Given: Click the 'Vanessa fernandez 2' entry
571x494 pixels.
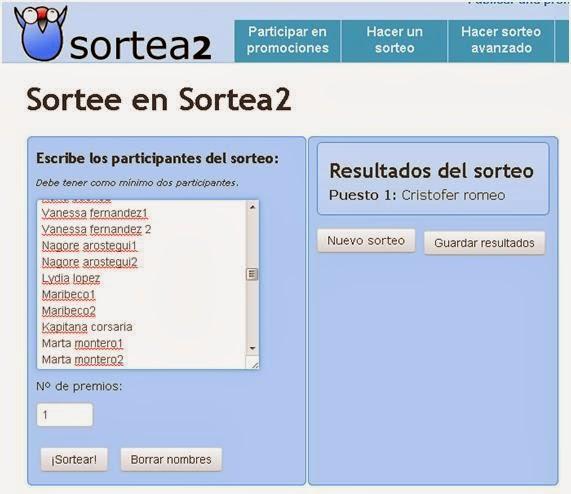Looking at the screenshot, I should click(97, 229).
